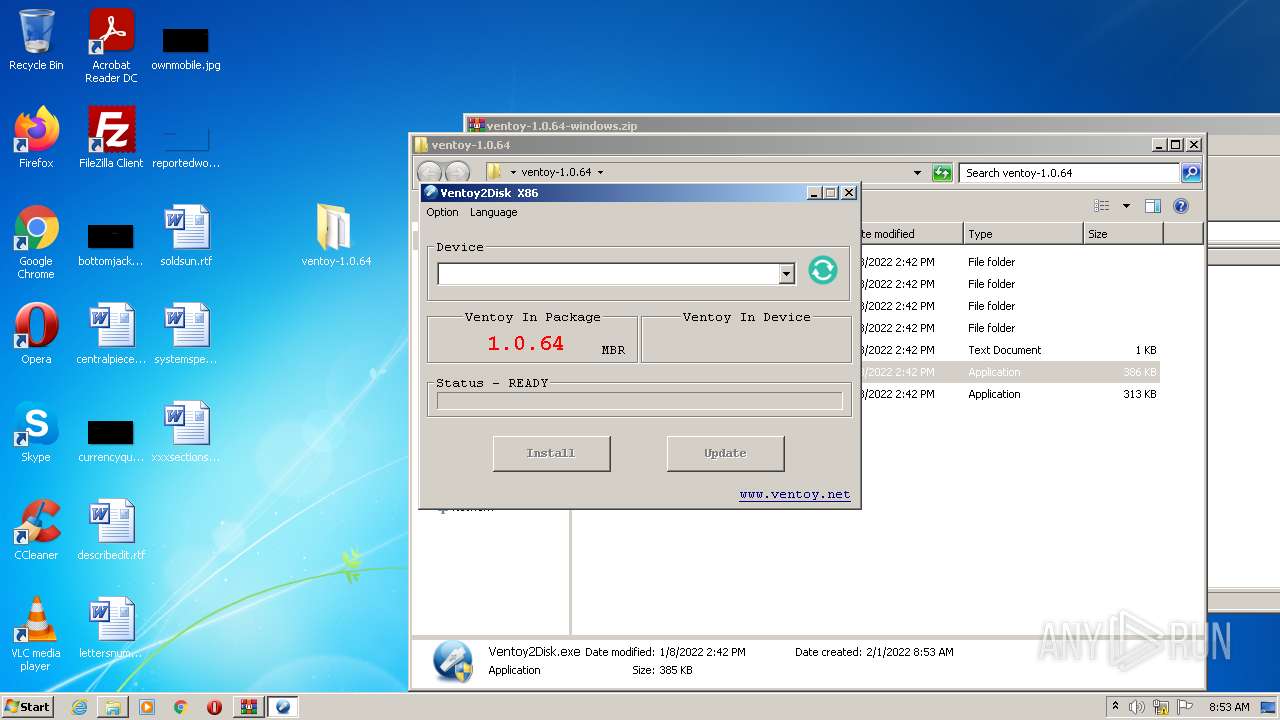Select the describedit.rtf desktop file

111,530
